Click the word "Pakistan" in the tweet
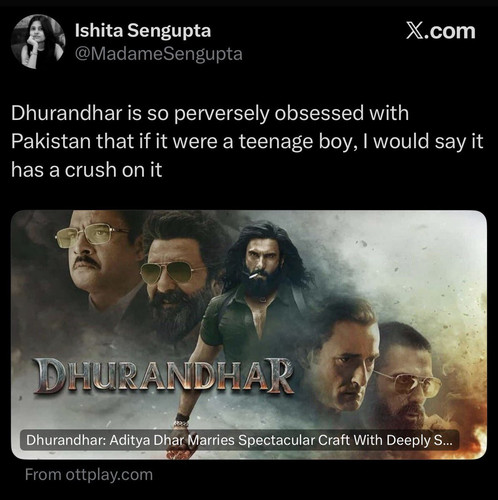Screen dimensions: 498x500 pyautogui.click(x=51, y=141)
